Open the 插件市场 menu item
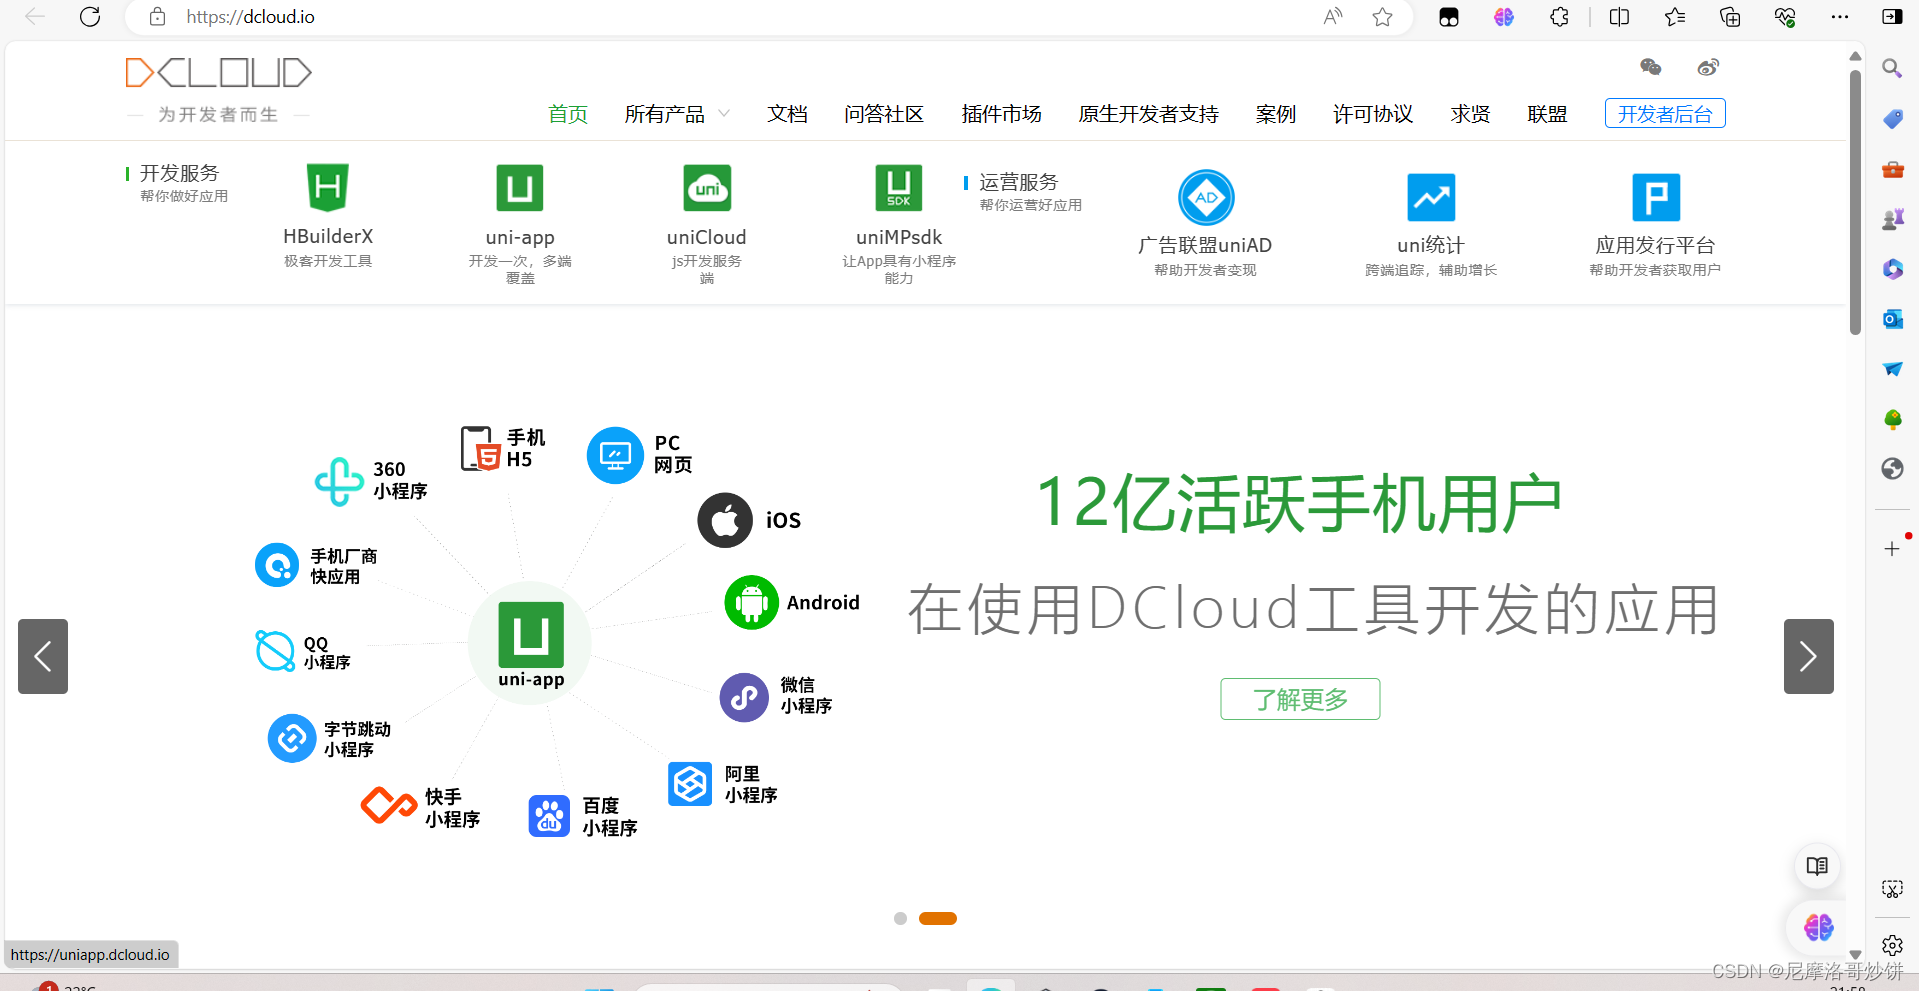1919x991 pixels. point(1001,114)
